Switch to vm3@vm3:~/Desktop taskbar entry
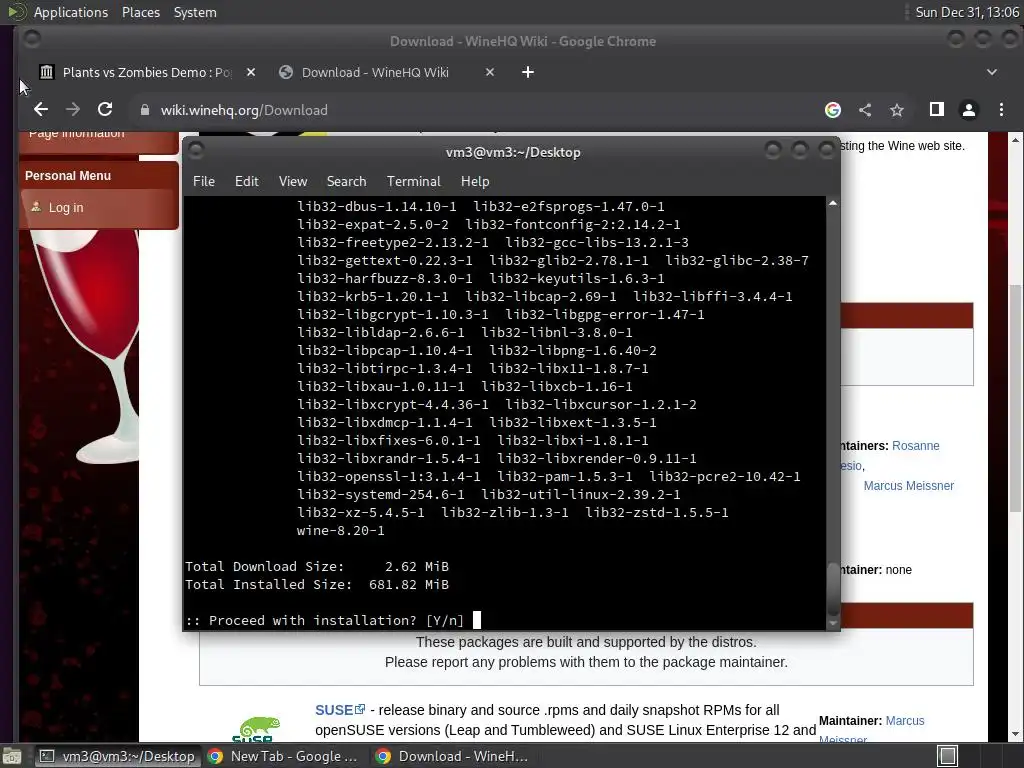The height and width of the screenshot is (768, 1024). 117,756
